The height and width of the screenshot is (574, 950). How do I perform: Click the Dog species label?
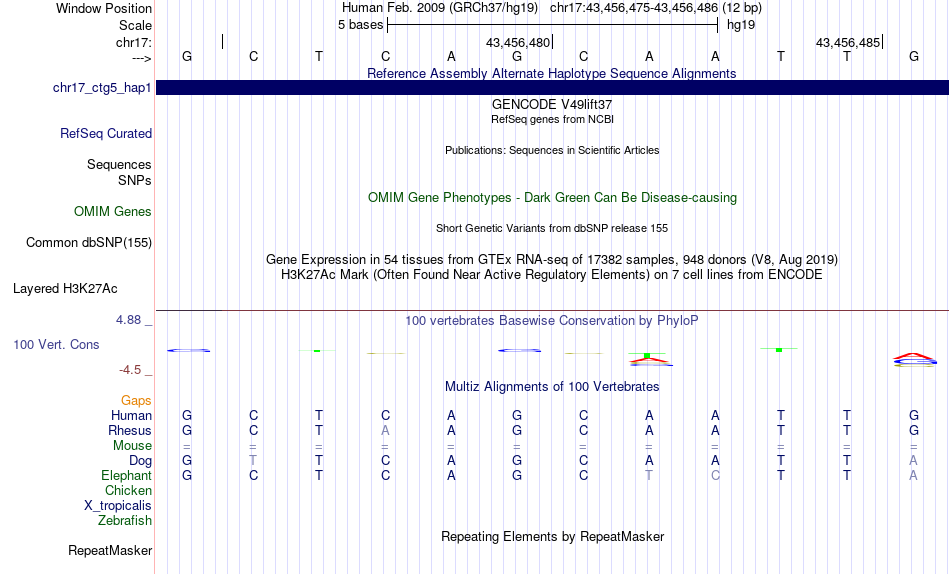[x=140, y=461]
